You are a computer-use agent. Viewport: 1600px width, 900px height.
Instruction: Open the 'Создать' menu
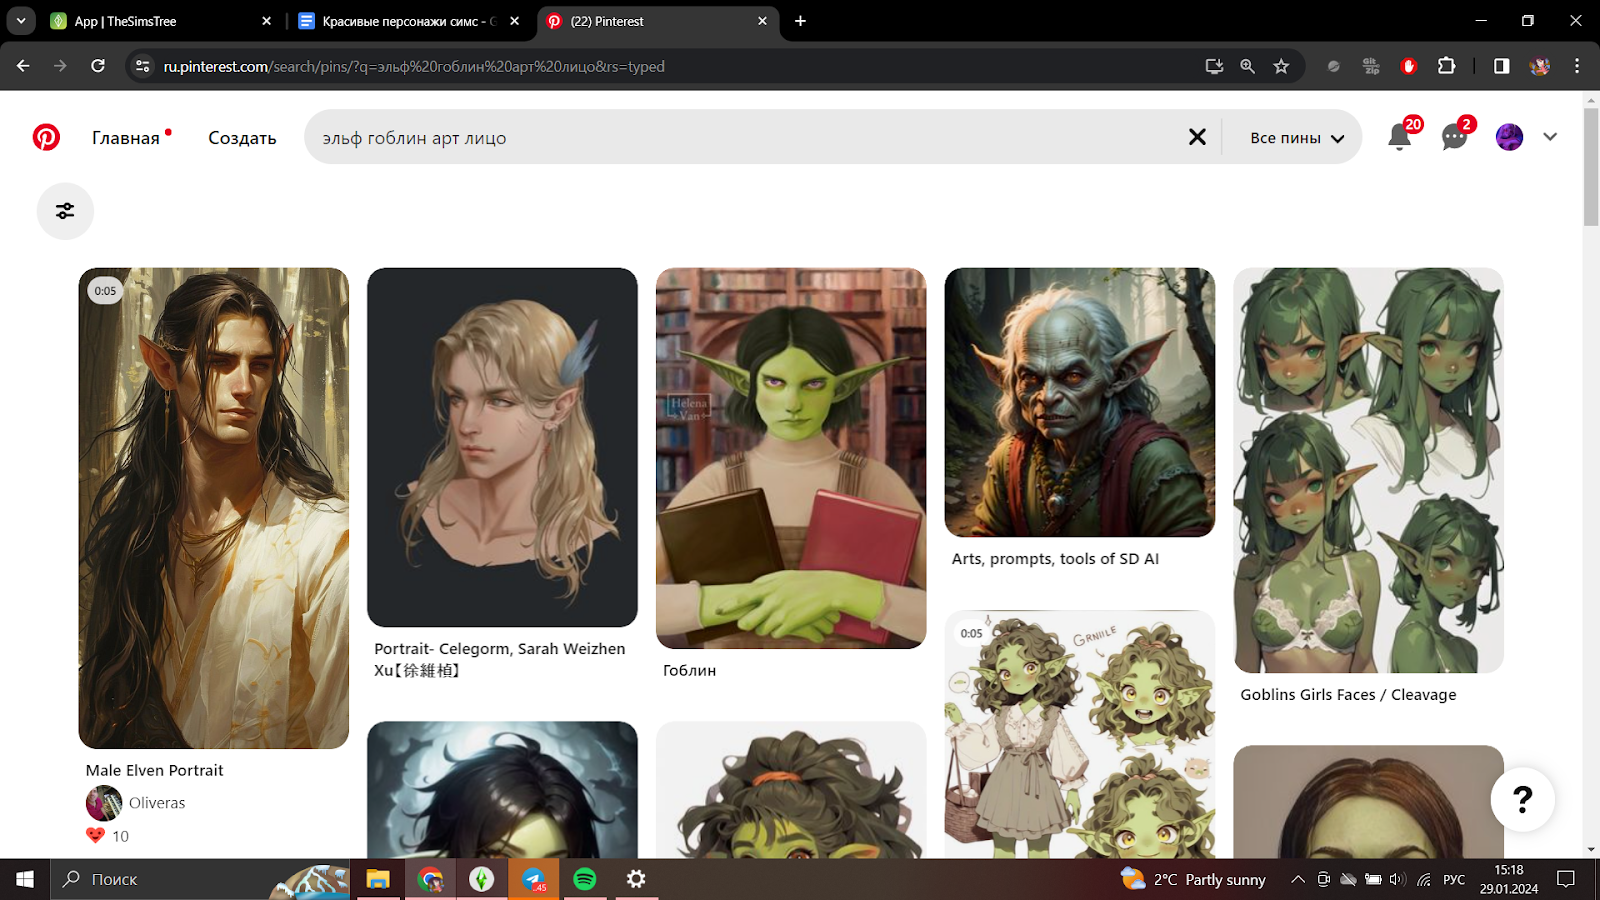242,138
